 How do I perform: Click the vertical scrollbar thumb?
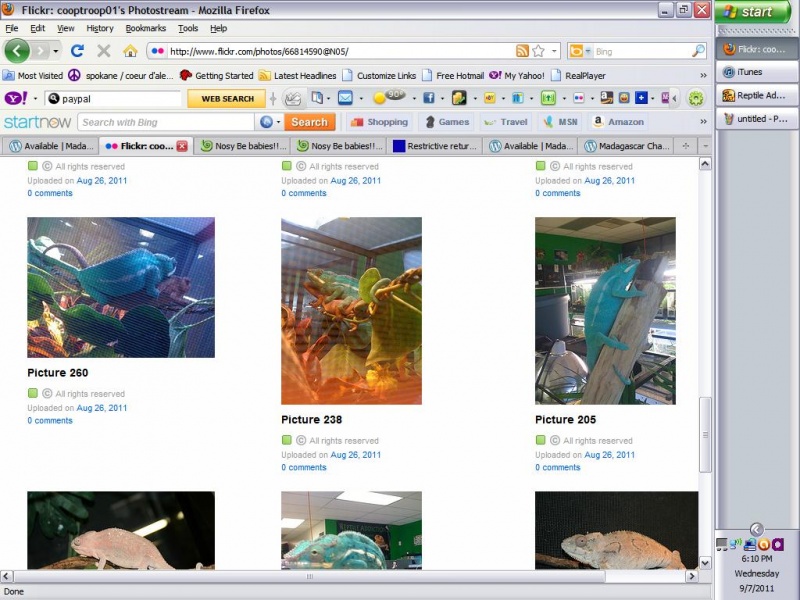pyautogui.click(x=705, y=435)
